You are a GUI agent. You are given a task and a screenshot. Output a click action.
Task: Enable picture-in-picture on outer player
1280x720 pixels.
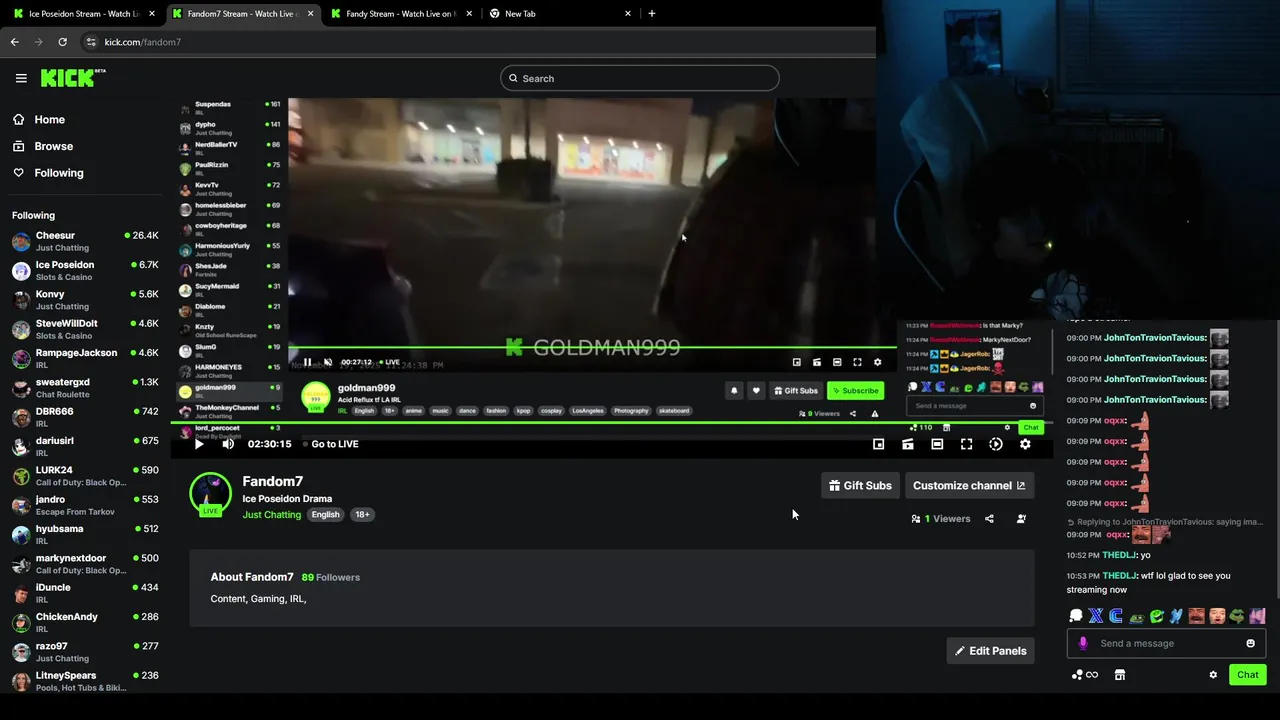coord(878,444)
